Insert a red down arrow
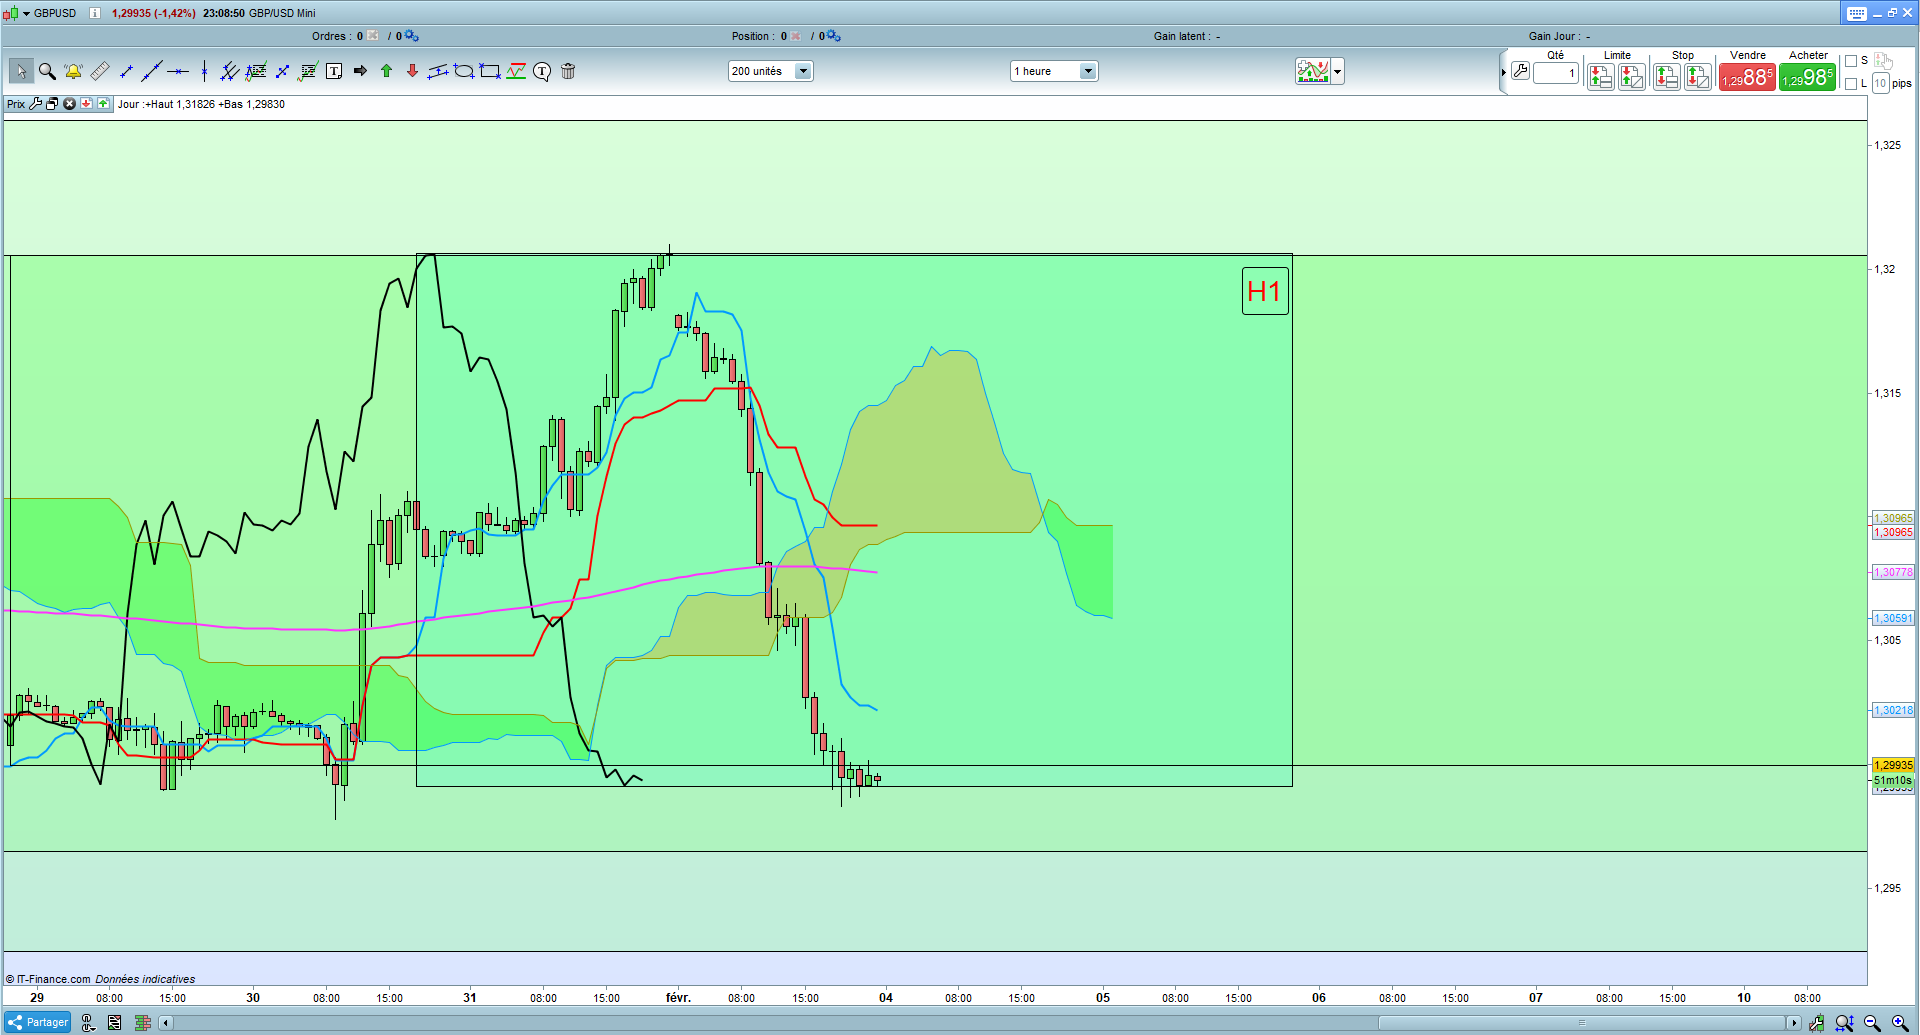This screenshot has height=1035, width=1920. coord(412,71)
